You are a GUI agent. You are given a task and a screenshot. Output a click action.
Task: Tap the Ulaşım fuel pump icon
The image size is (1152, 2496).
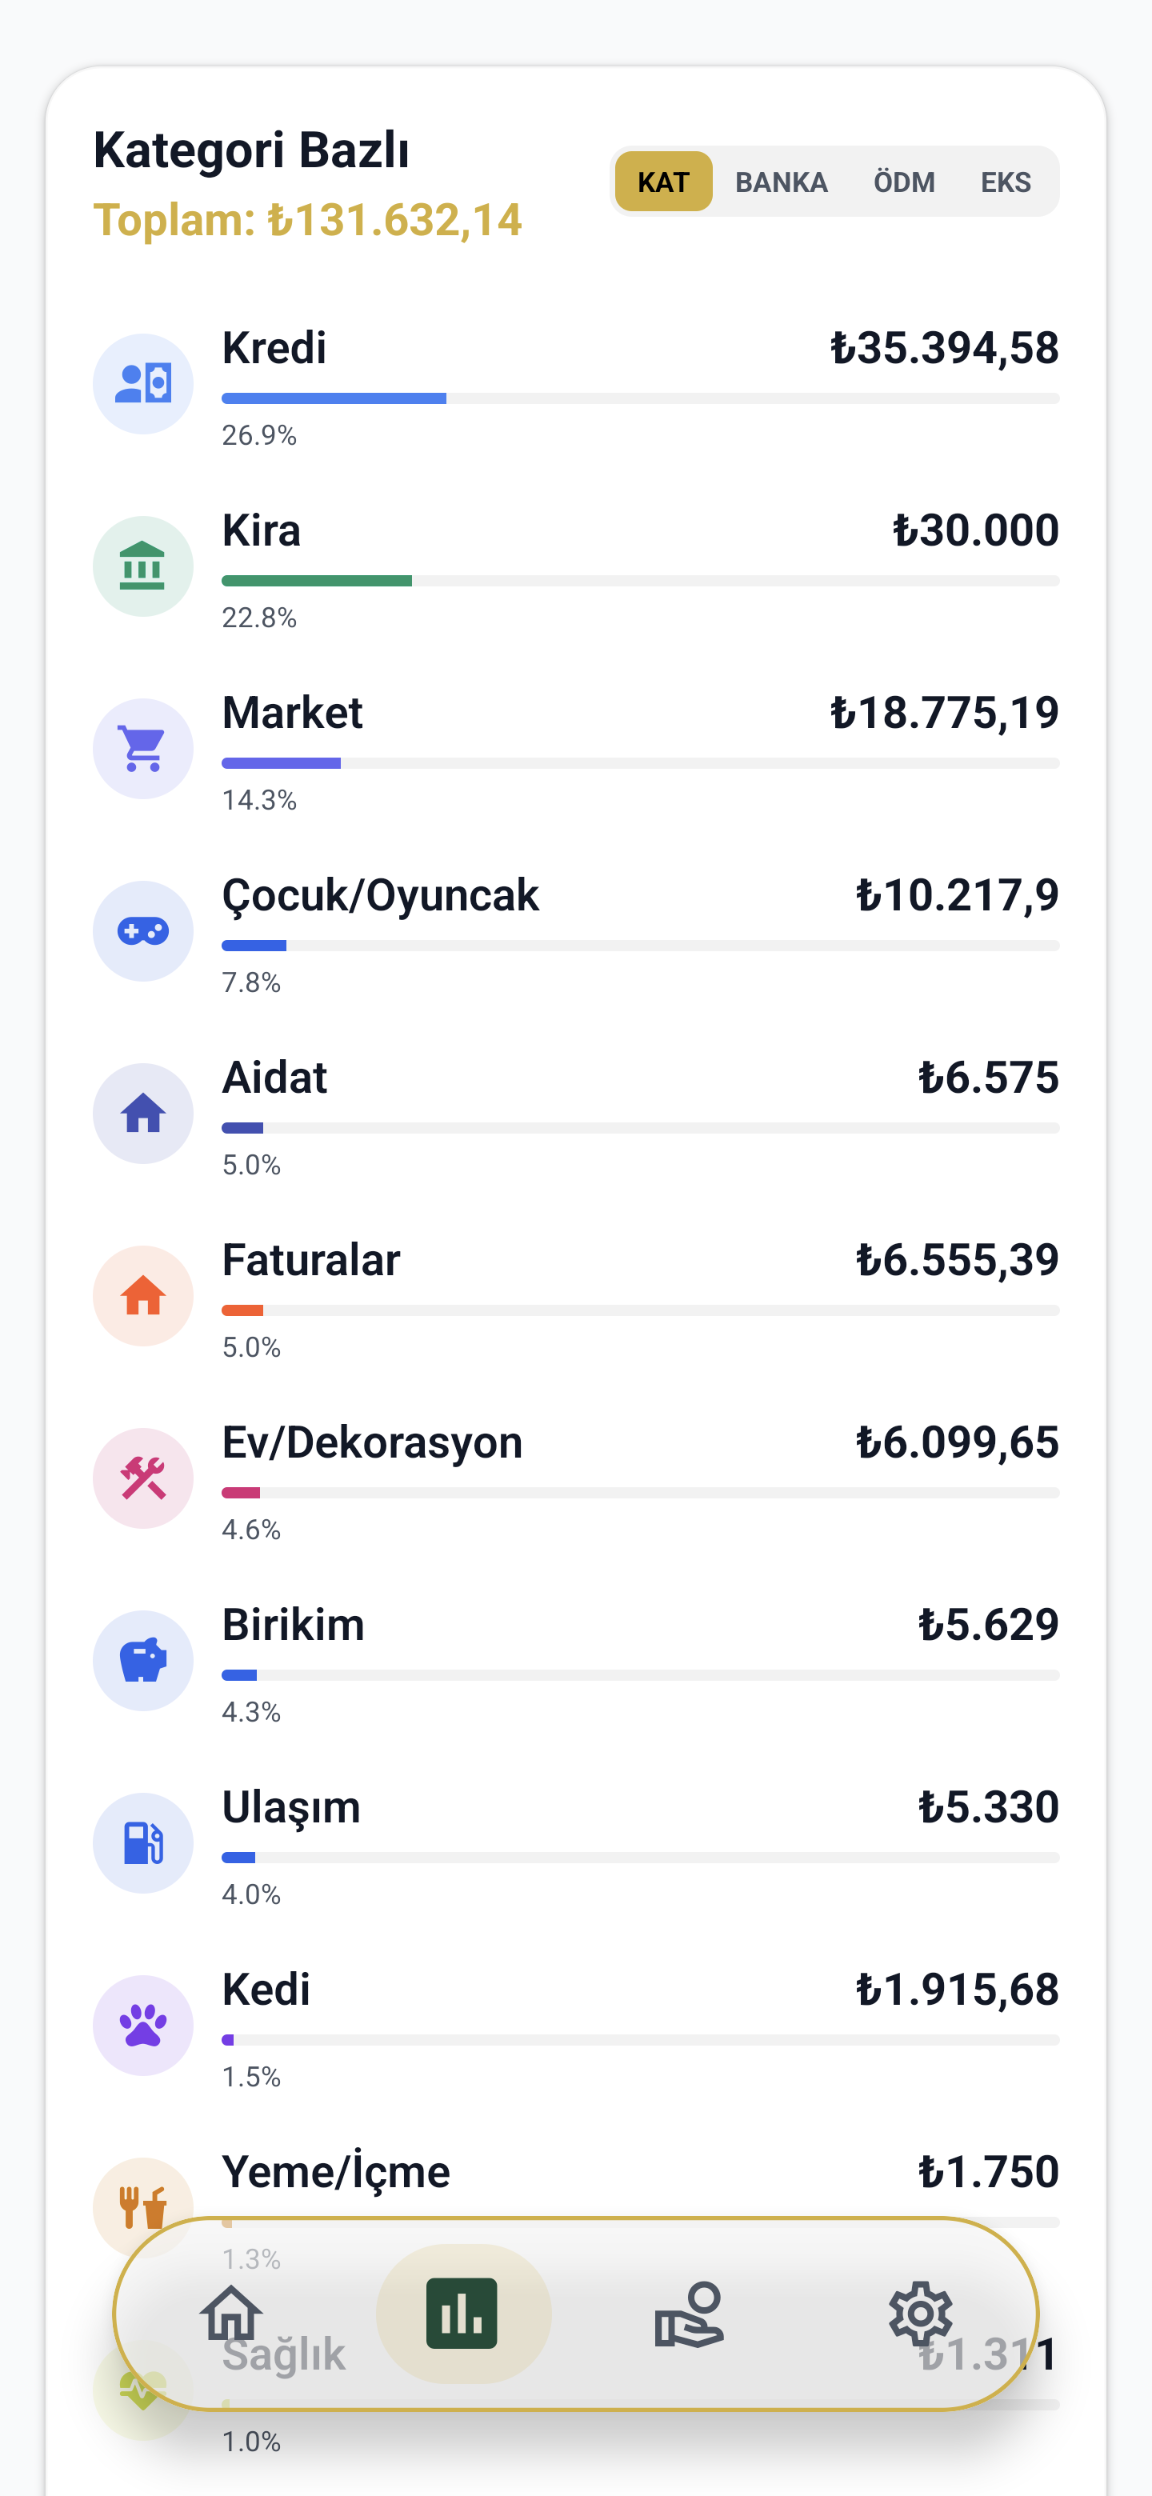tap(143, 1843)
